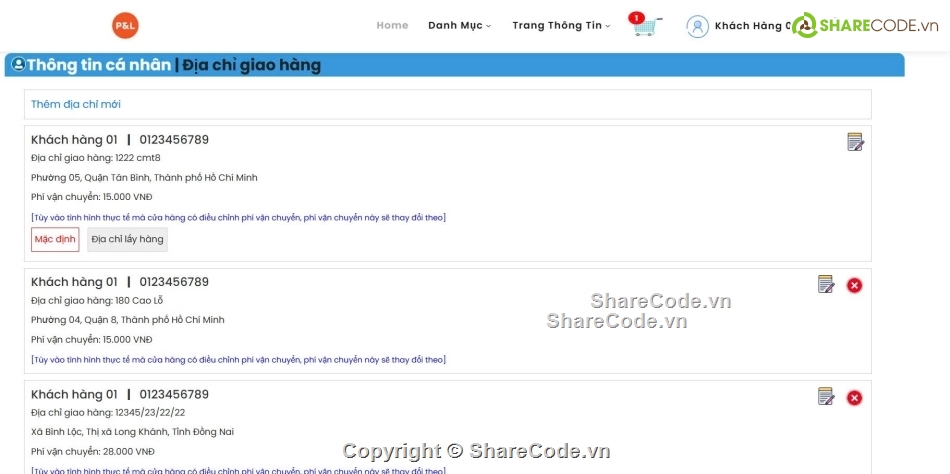Click Phí vận chuyển under 180 Cao Lỗ
Image resolution: width=950 pixels, height=474 pixels.
[x=91, y=339]
